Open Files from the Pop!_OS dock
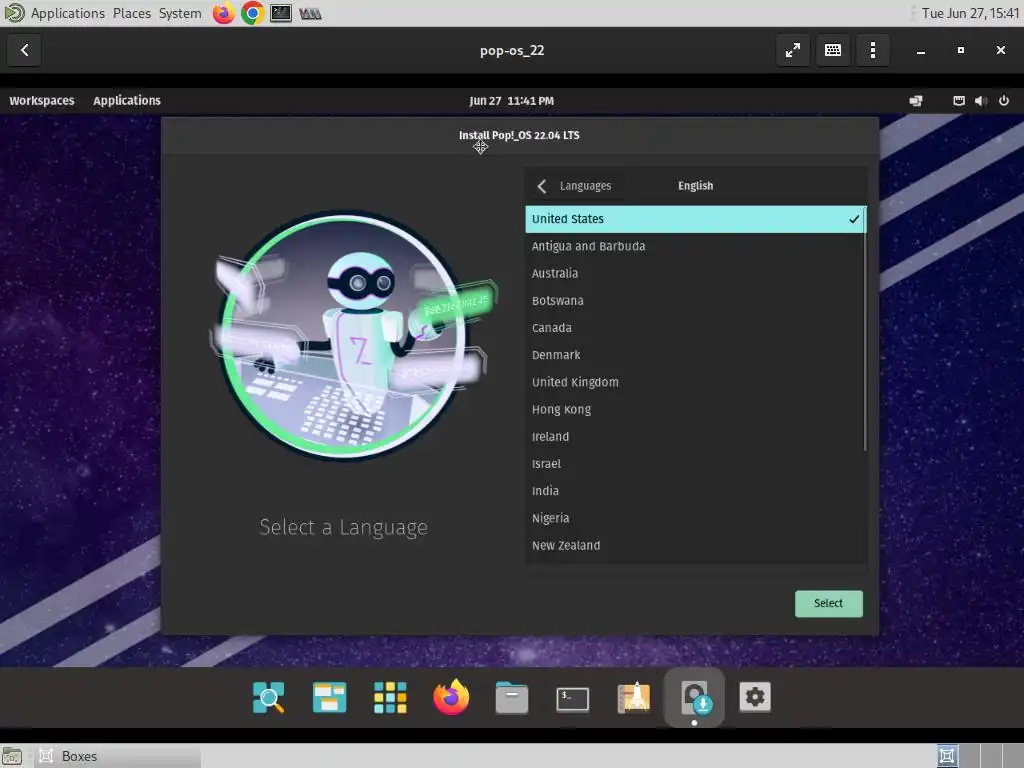1024x768 pixels. [511, 697]
